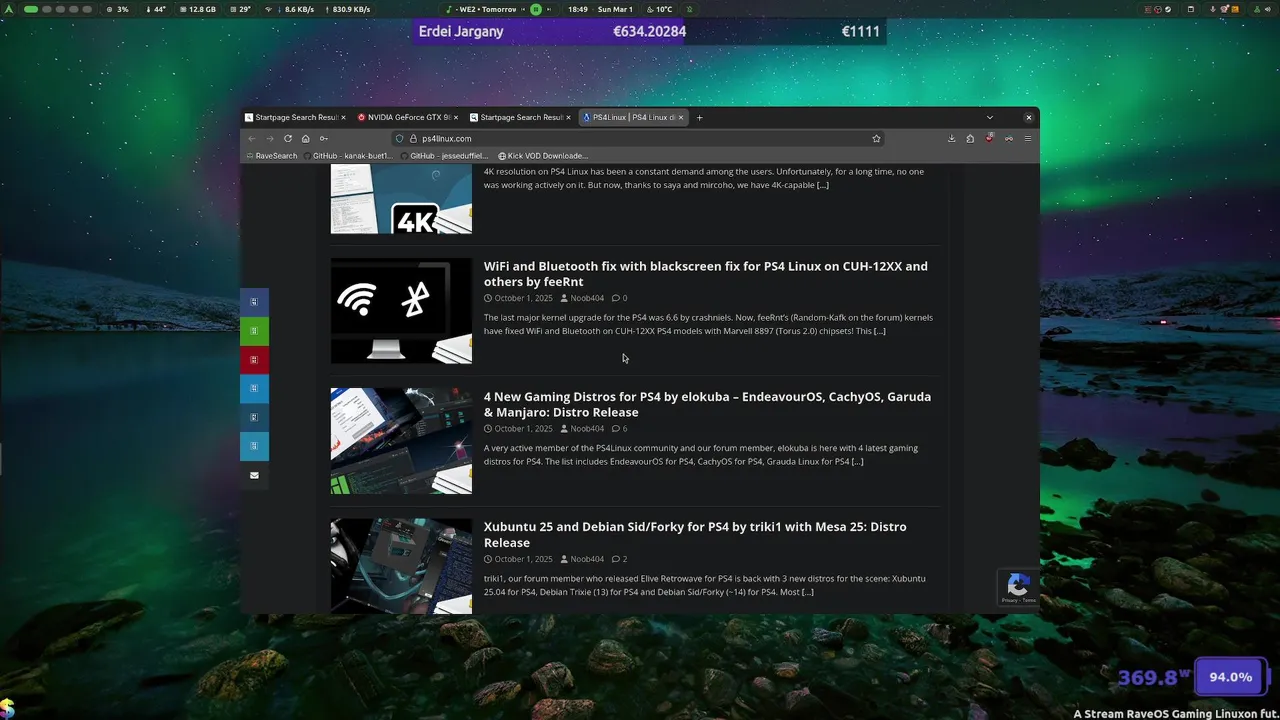The height and width of the screenshot is (720, 1280).
Task: Open the Gaming Distros thumbnail image
Action: (401, 441)
